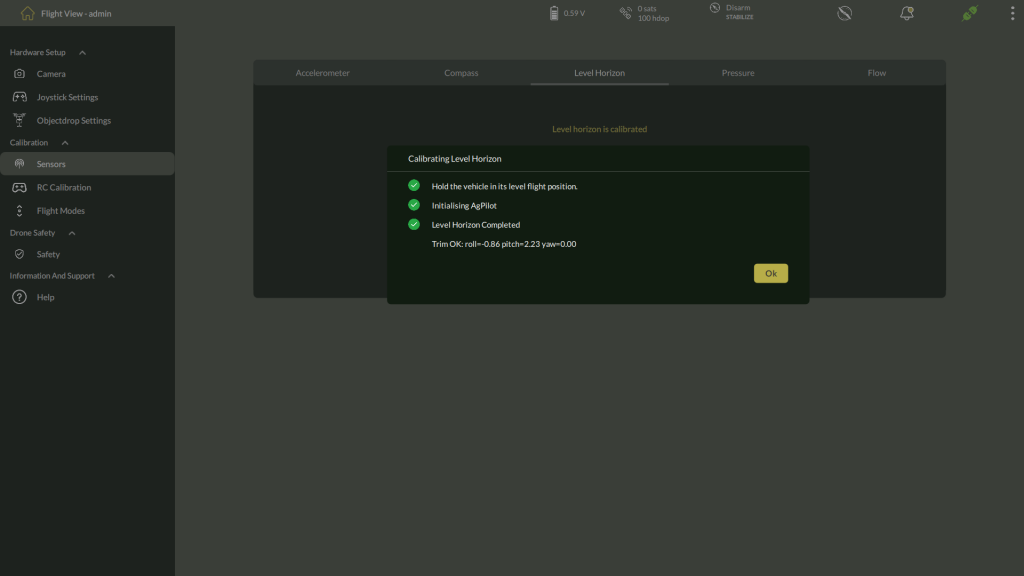Click 'Hold the vehicle in its level' text
This screenshot has width=1024, height=576.
(x=504, y=186)
